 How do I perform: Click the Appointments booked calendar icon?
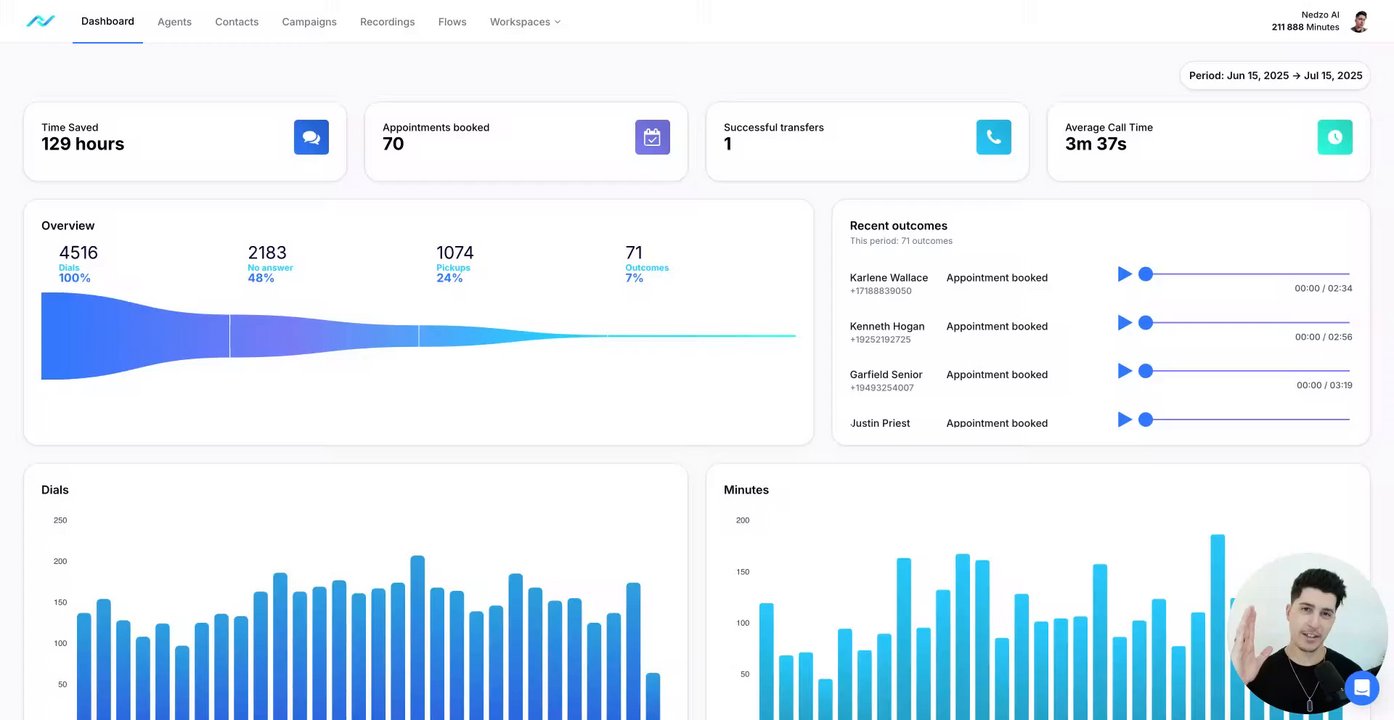(652, 137)
